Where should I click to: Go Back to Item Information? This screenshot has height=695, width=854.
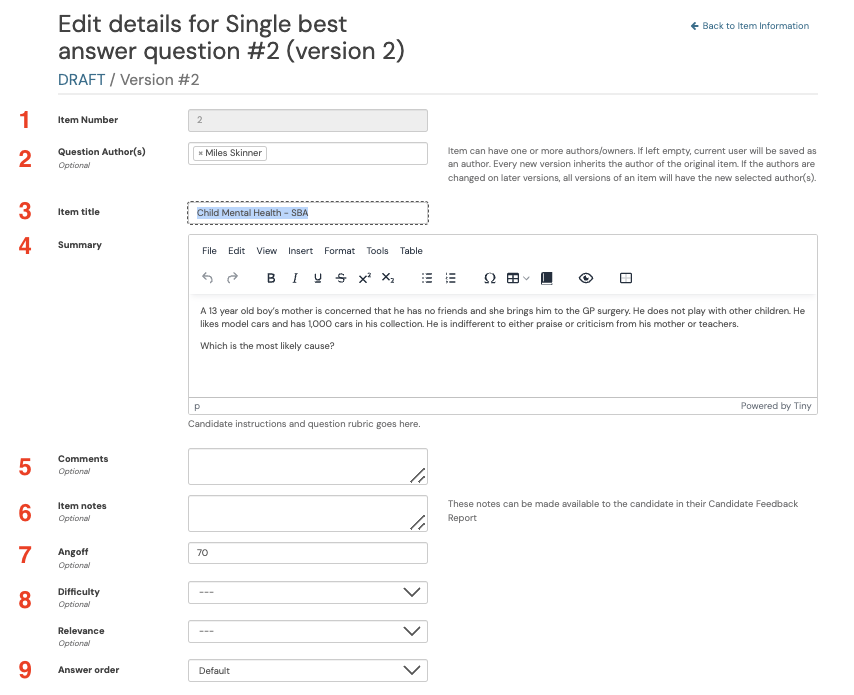click(x=750, y=26)
